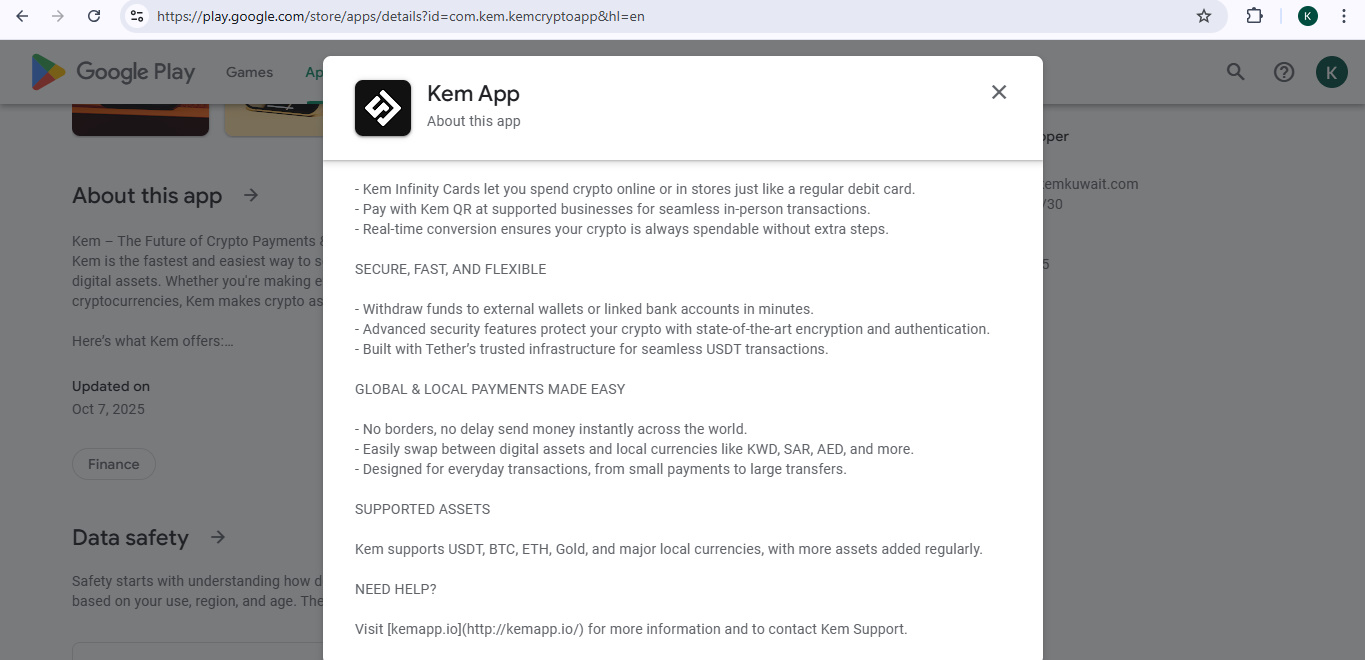1365x660 pixels.
Task: Open the Games tab
Action: click(249, 72)
